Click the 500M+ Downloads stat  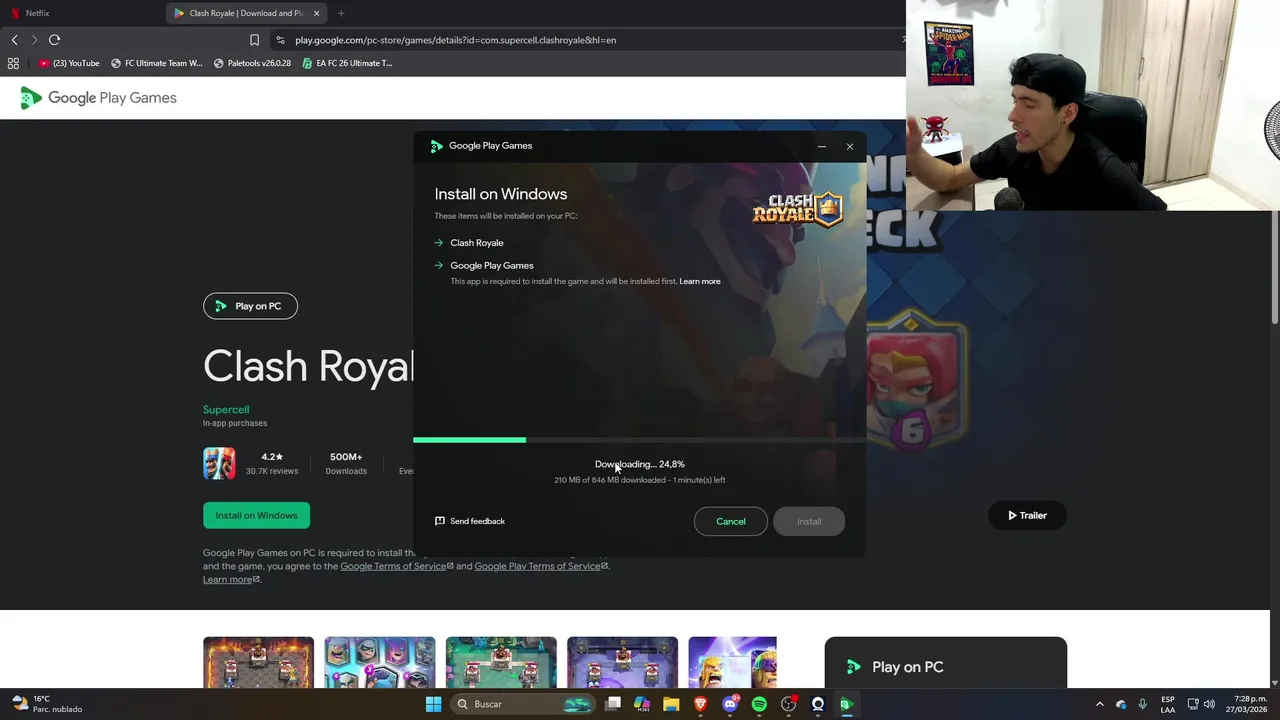click(x=346, y=463)
